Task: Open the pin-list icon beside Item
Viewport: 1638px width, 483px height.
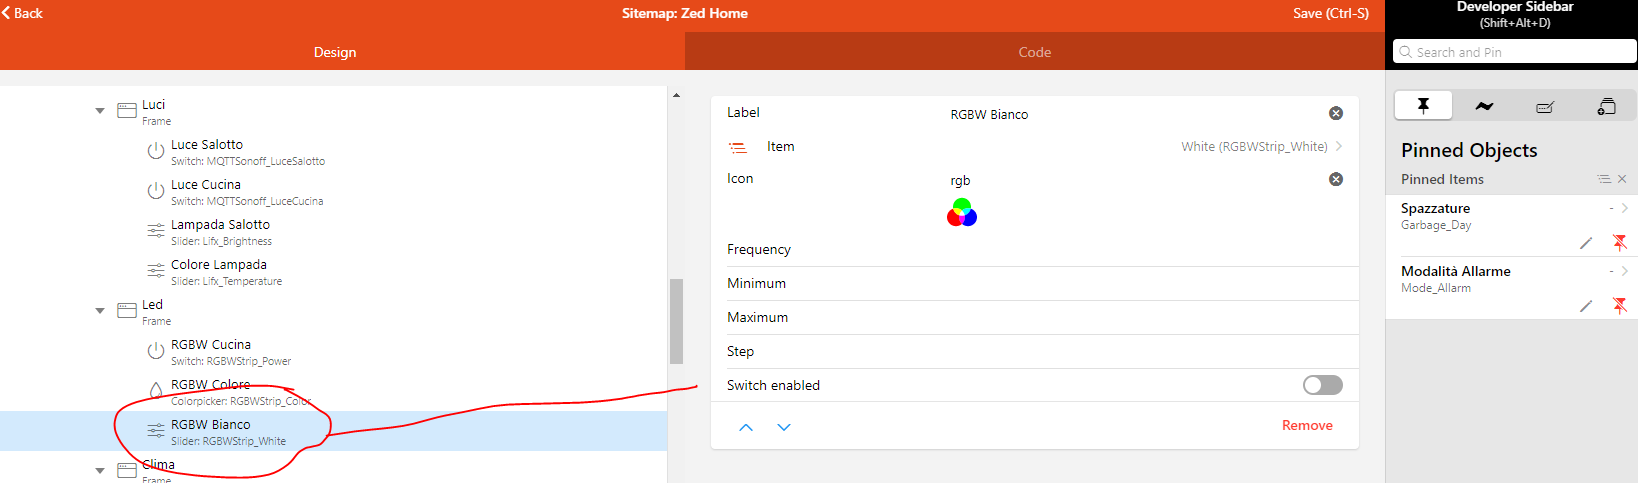Action: 738,148
